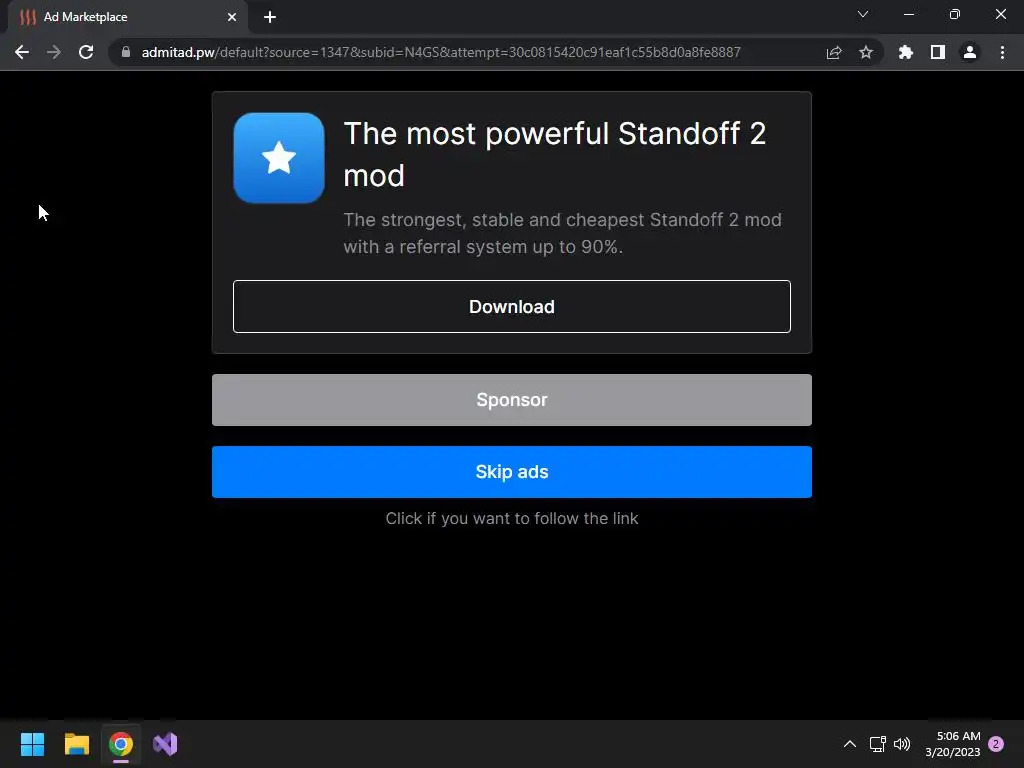Viewport: 1024px width, 768px height.
Task: Share this page icon
Action: pos(834,52)
